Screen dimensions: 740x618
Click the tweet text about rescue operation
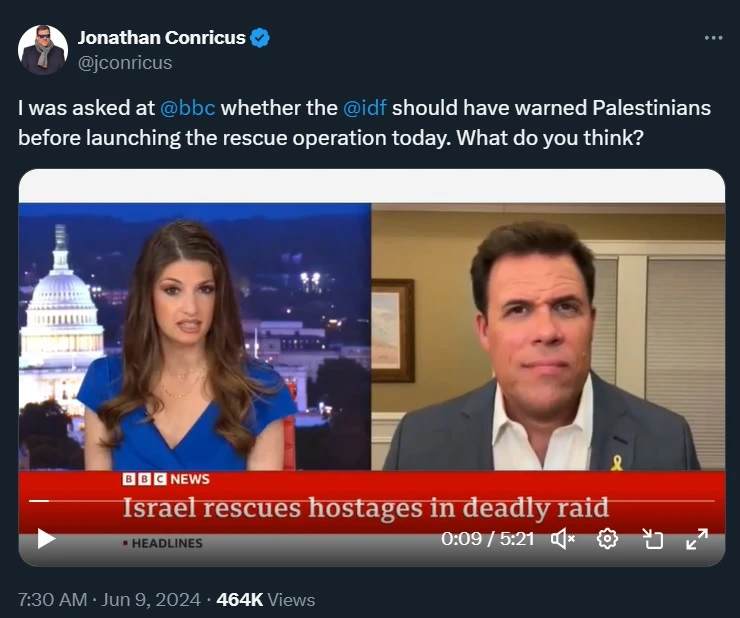pos(364,123)
